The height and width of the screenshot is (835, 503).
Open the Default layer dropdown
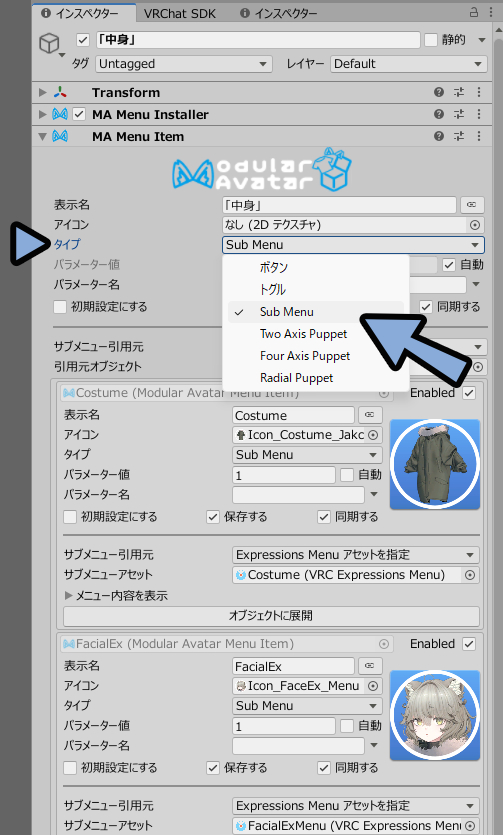point(409,64)
